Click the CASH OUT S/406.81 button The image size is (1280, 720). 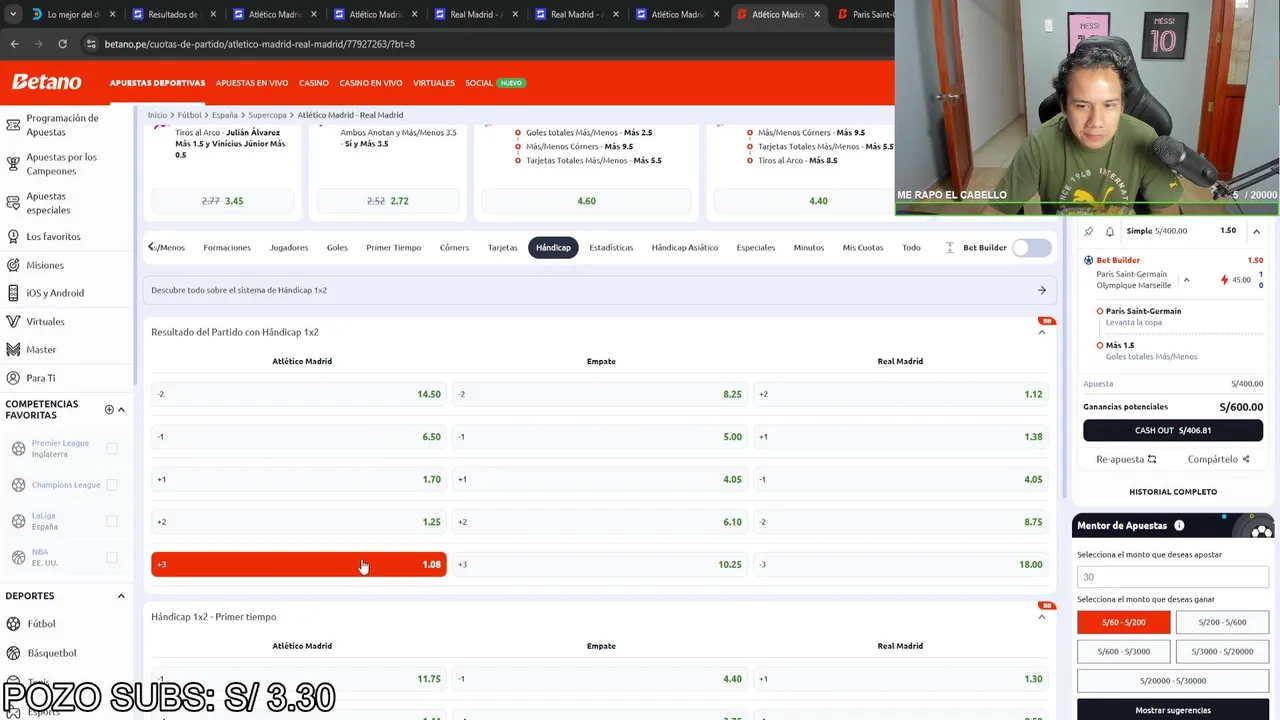pos(1173,430)
